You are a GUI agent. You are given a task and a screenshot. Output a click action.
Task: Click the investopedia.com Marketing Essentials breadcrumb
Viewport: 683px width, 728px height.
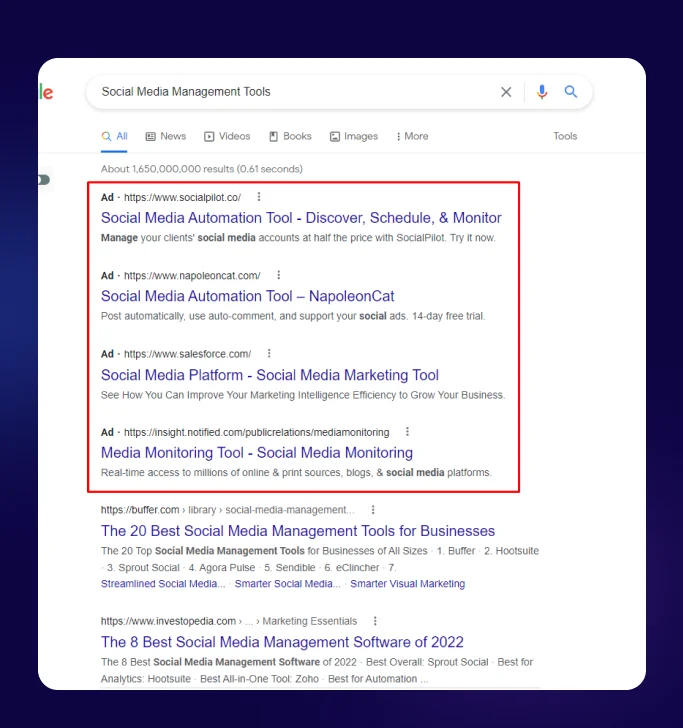pos(229,621)
